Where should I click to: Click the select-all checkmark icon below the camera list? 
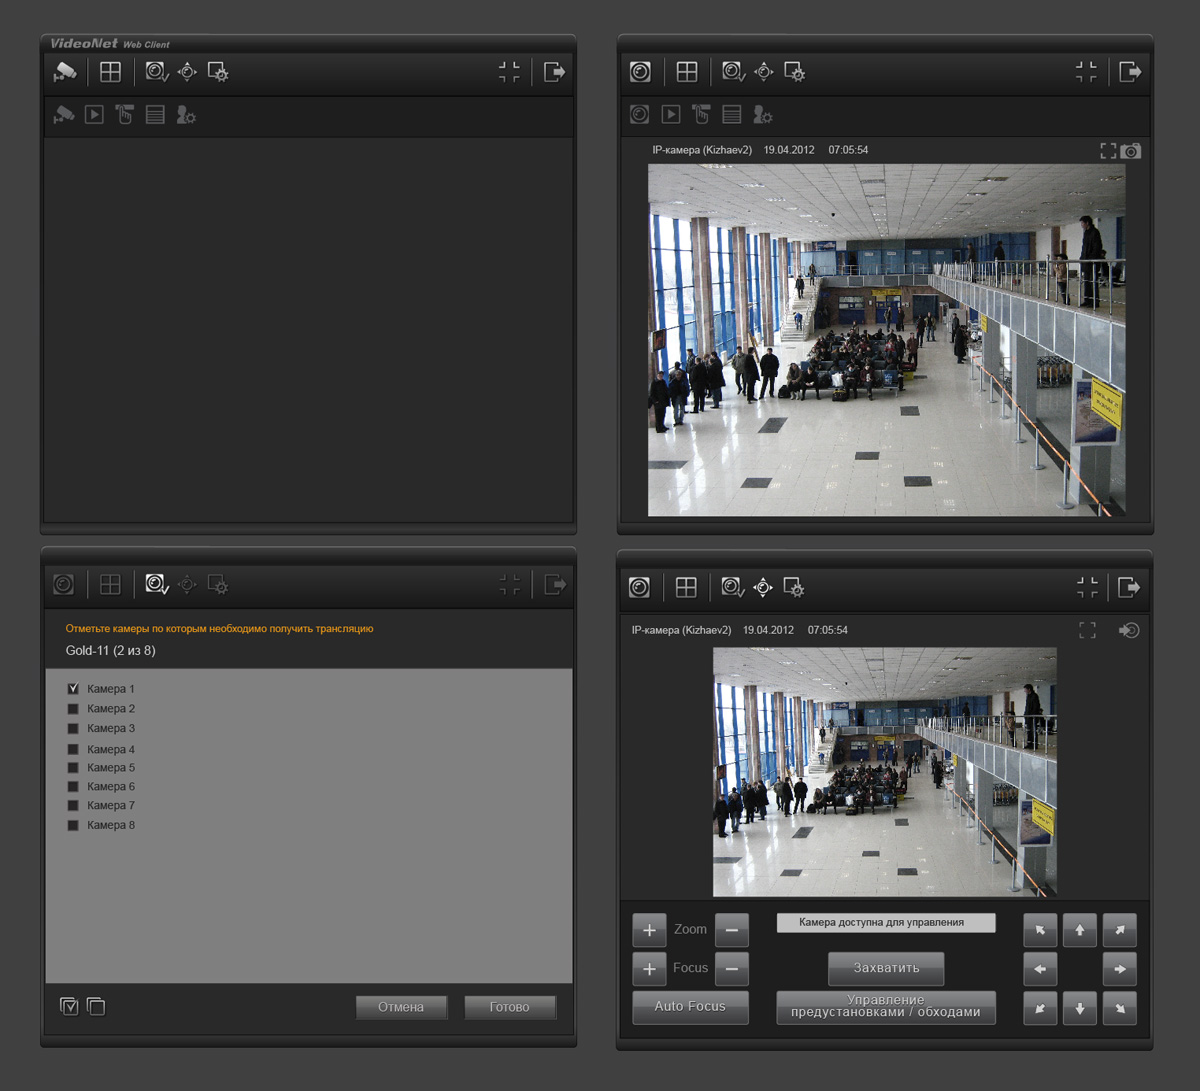click(x=69, y=1006)
